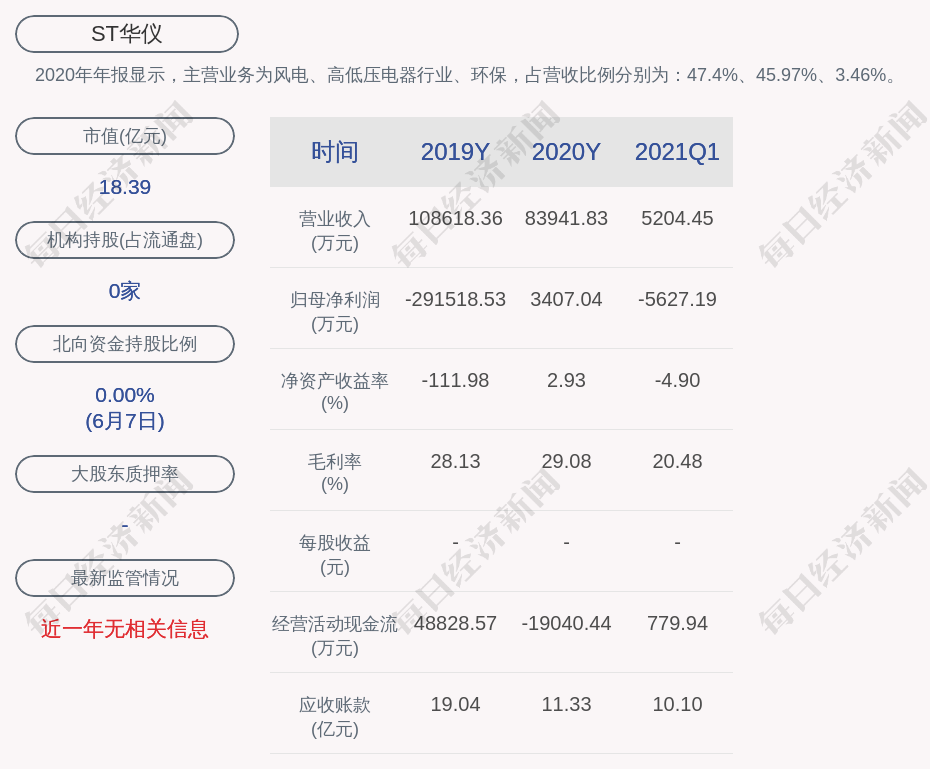Select net profit value -5627.19
Image resolution: width=930 pixels, height=769 pixels.
click(x=677, y=299)
